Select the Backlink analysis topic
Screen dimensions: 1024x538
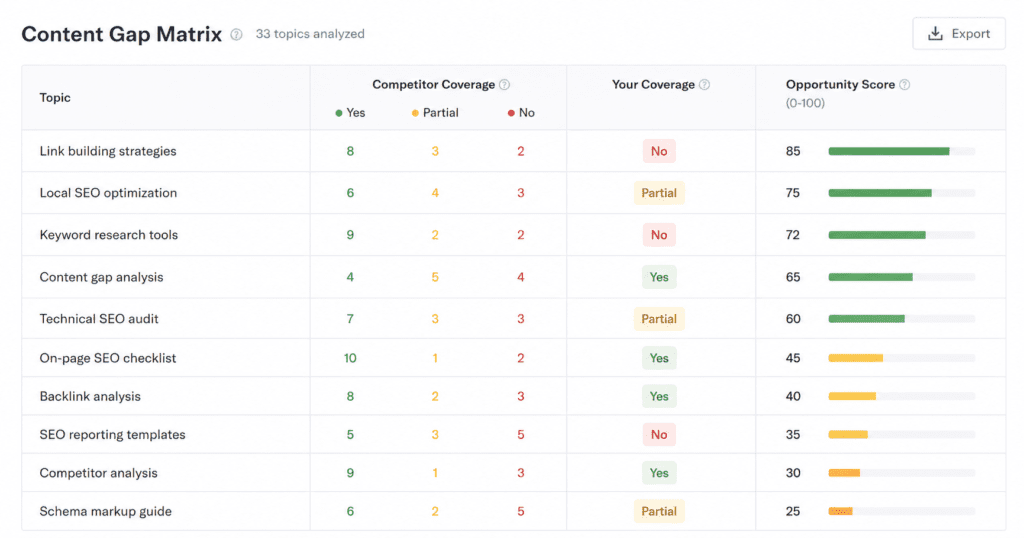[90, 397]
